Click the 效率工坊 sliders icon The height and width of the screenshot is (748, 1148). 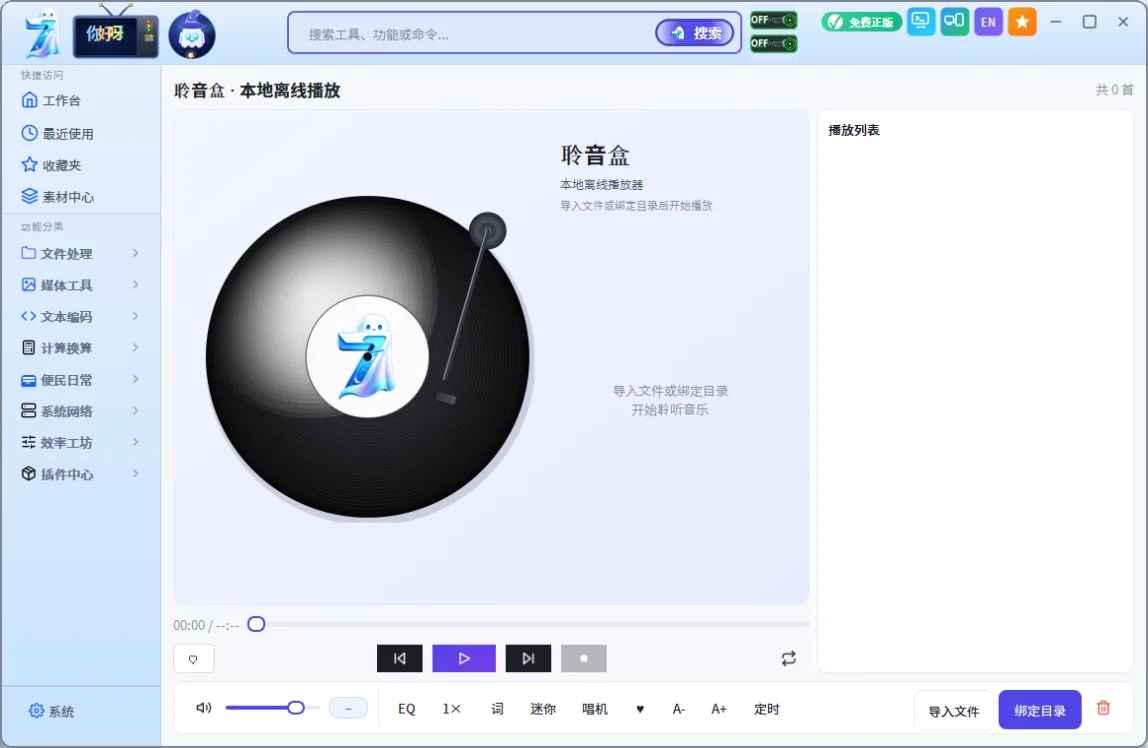(x=29, y=442)
